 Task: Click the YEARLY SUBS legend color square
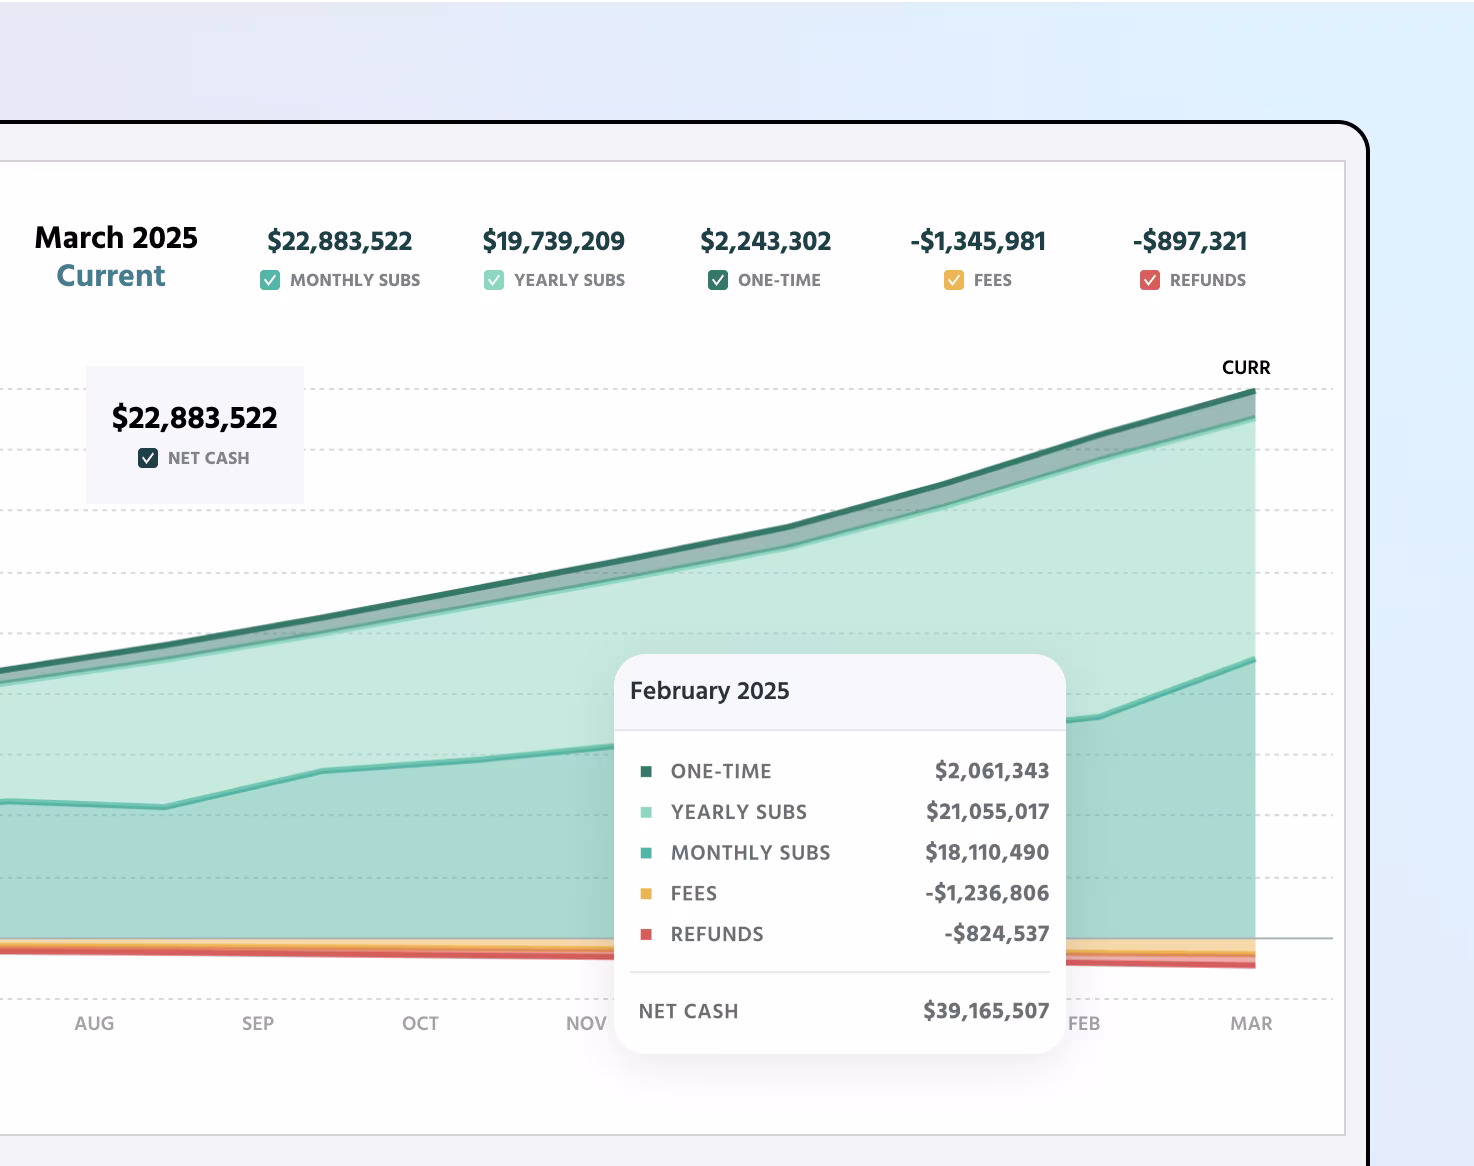pos(644,812)
